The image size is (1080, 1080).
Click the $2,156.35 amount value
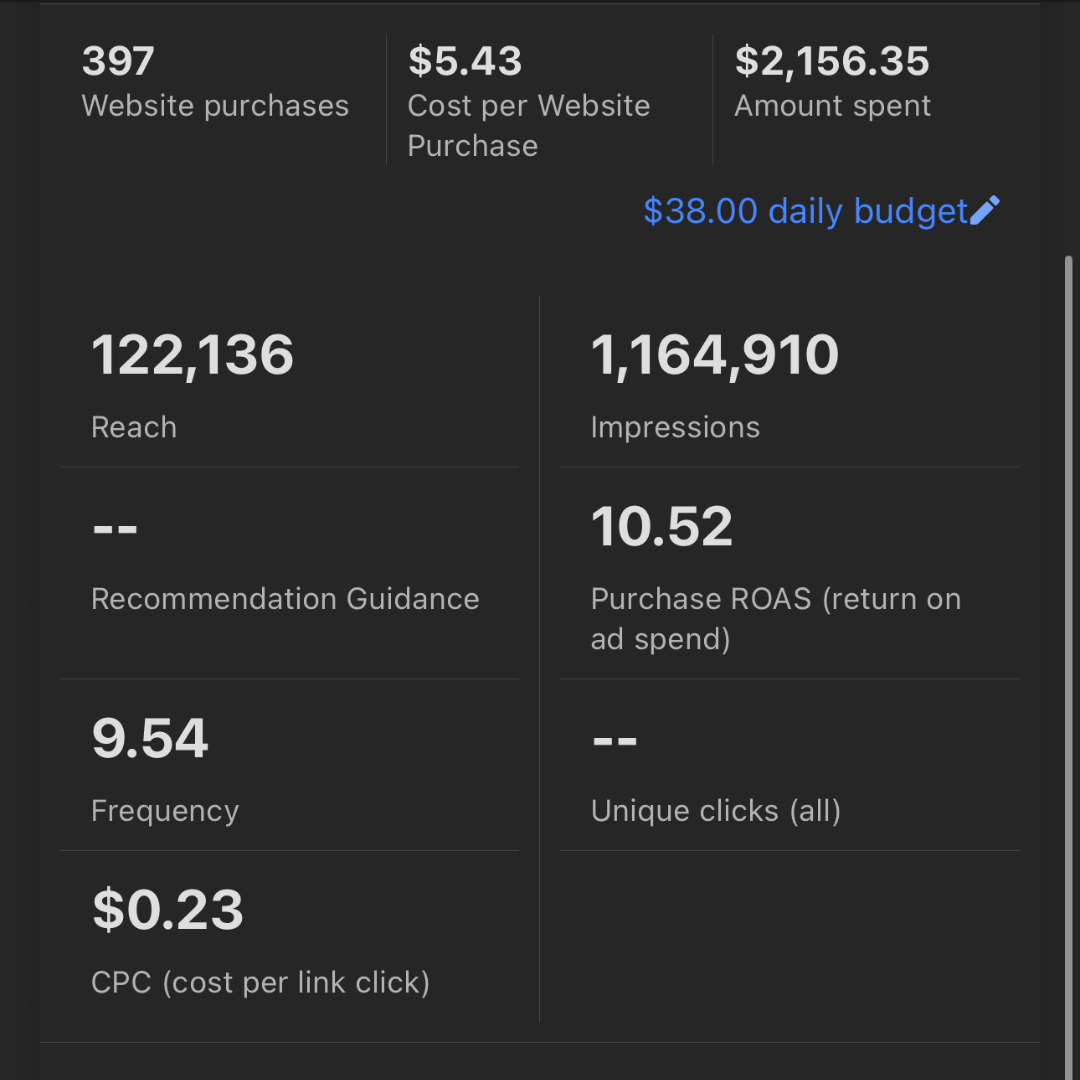click(832, 62)
